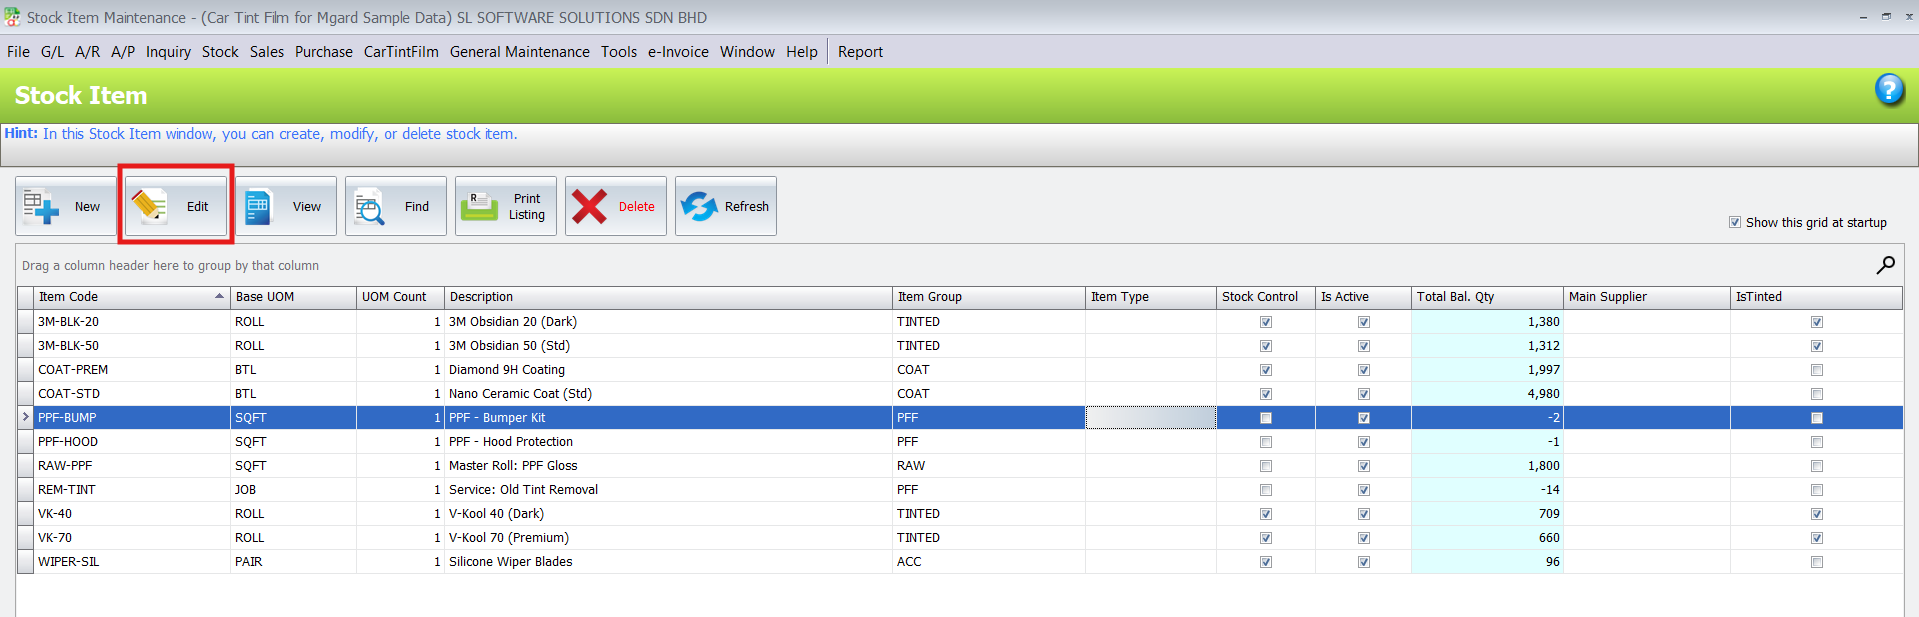Screen dimensions: 1919x617
Task: Toggle Is Active checkbox for WIPER-SIL
Action: point(1363,562)
